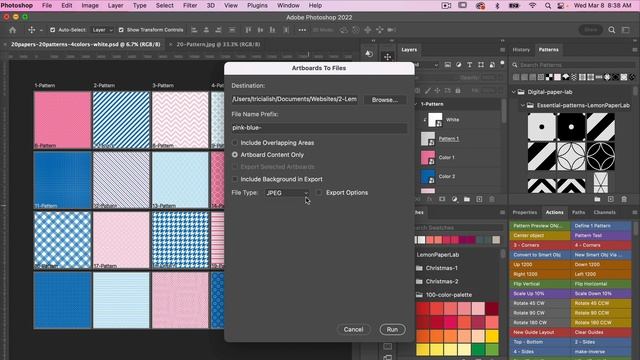Expand the Christmas-1 swatch folder
The width and height of the screenshot is (640, 360).
(x=419, y=268)
